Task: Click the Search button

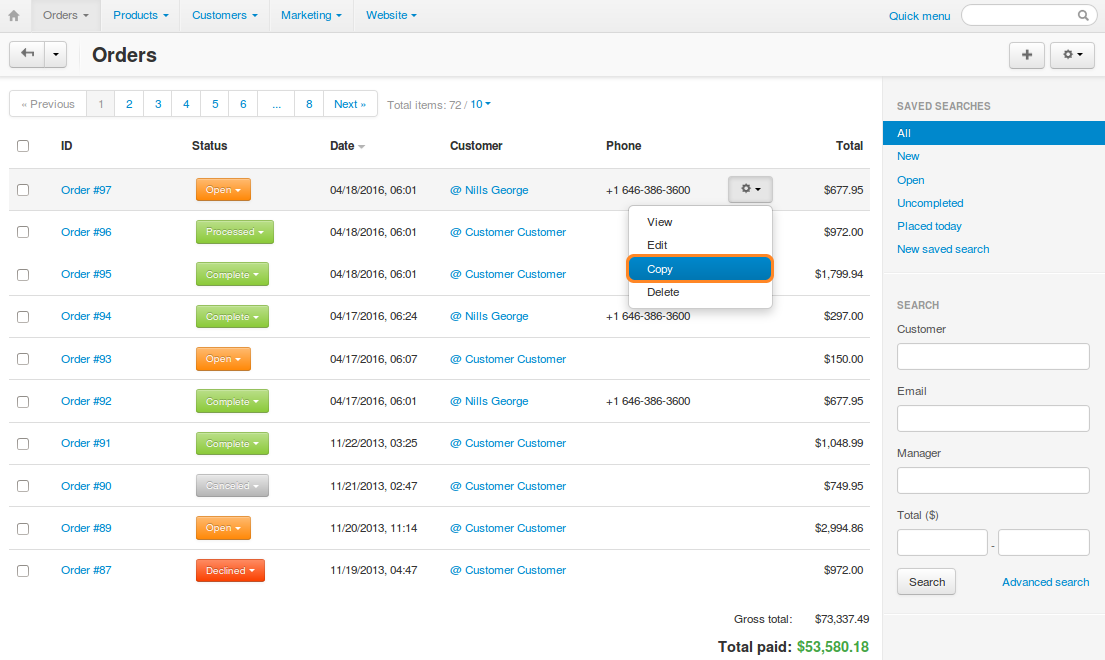Action: (927, 582)
